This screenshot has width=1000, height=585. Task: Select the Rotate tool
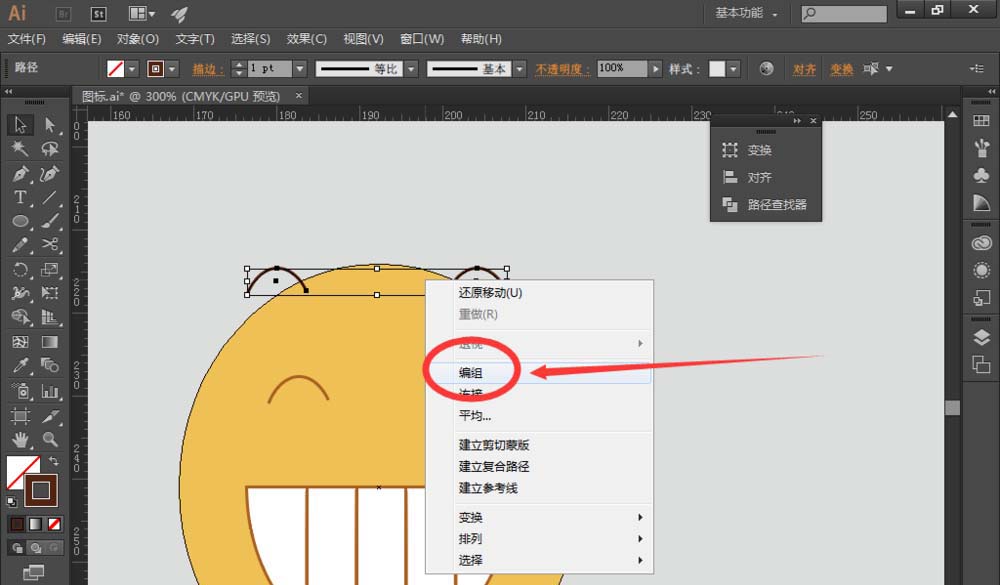coord(20,269)
